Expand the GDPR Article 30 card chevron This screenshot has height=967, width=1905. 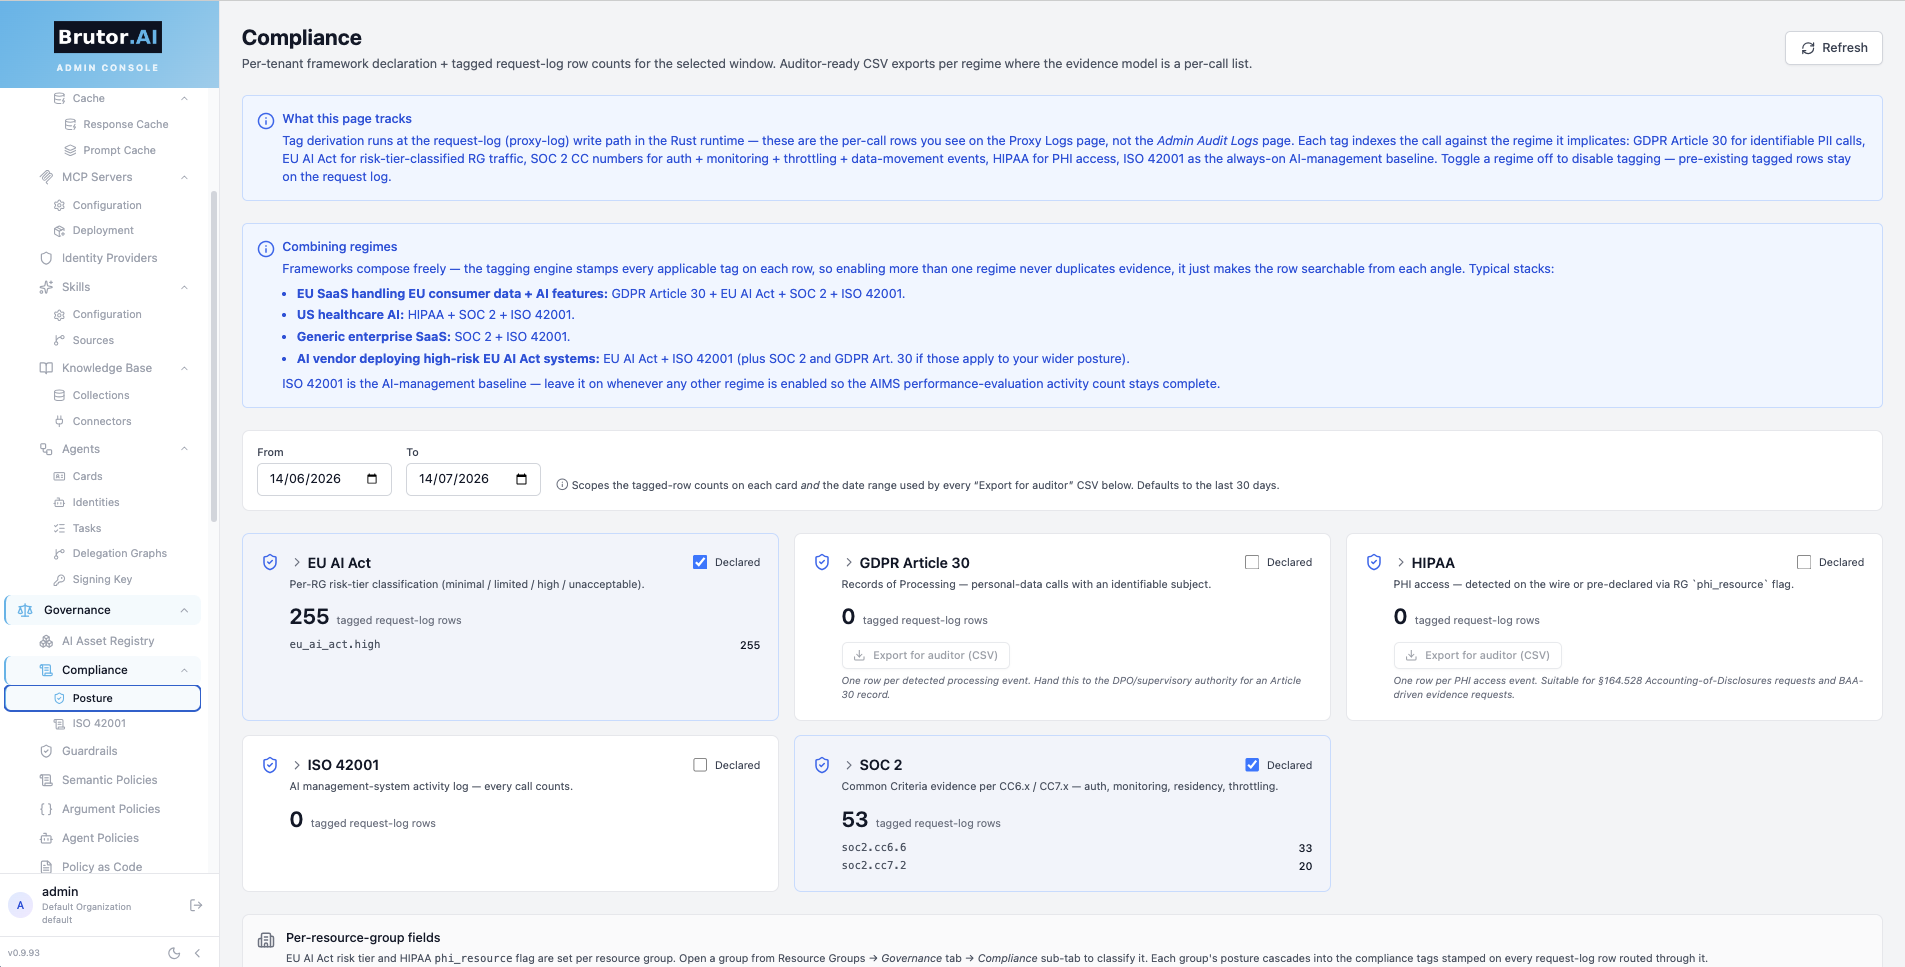coord(849,563)
